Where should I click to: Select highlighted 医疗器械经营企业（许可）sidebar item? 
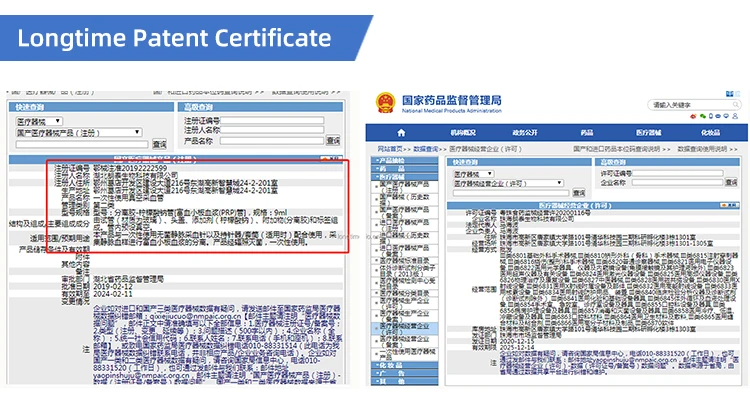tap(405, 329)
